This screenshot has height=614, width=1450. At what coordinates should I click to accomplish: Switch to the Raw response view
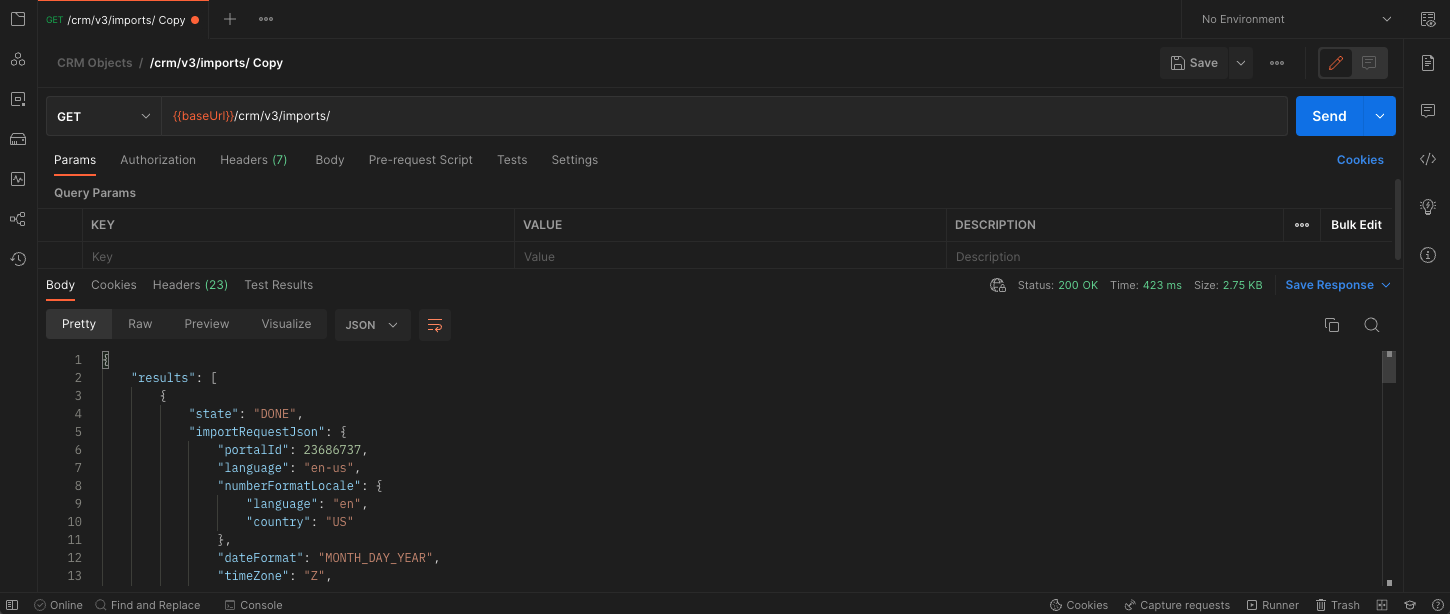(x=140, y=323)
